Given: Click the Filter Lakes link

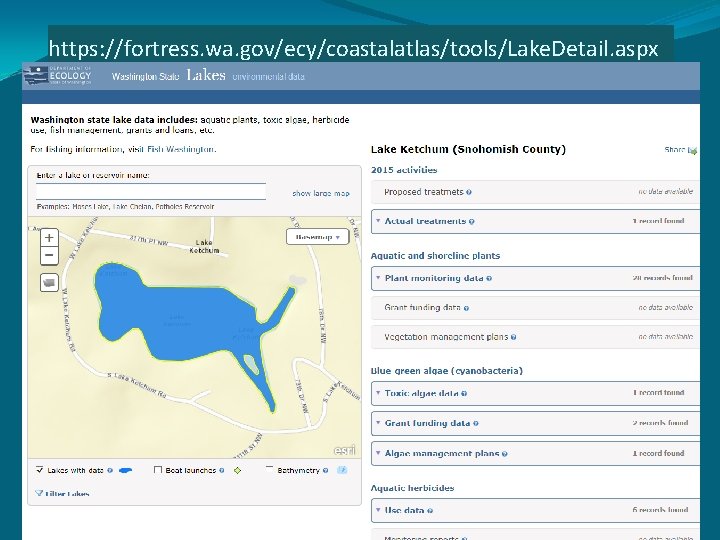Looking at the screenshot, I should [67, 494].
